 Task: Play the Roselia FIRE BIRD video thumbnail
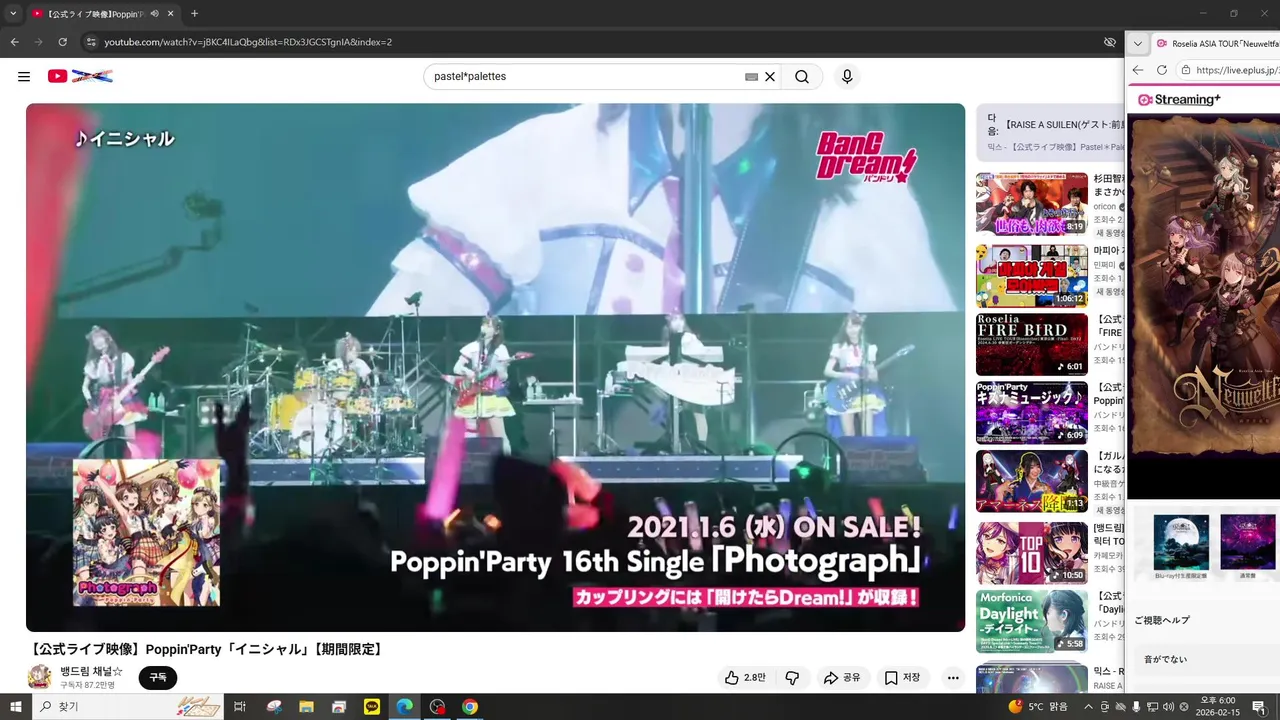[1031, 344]
